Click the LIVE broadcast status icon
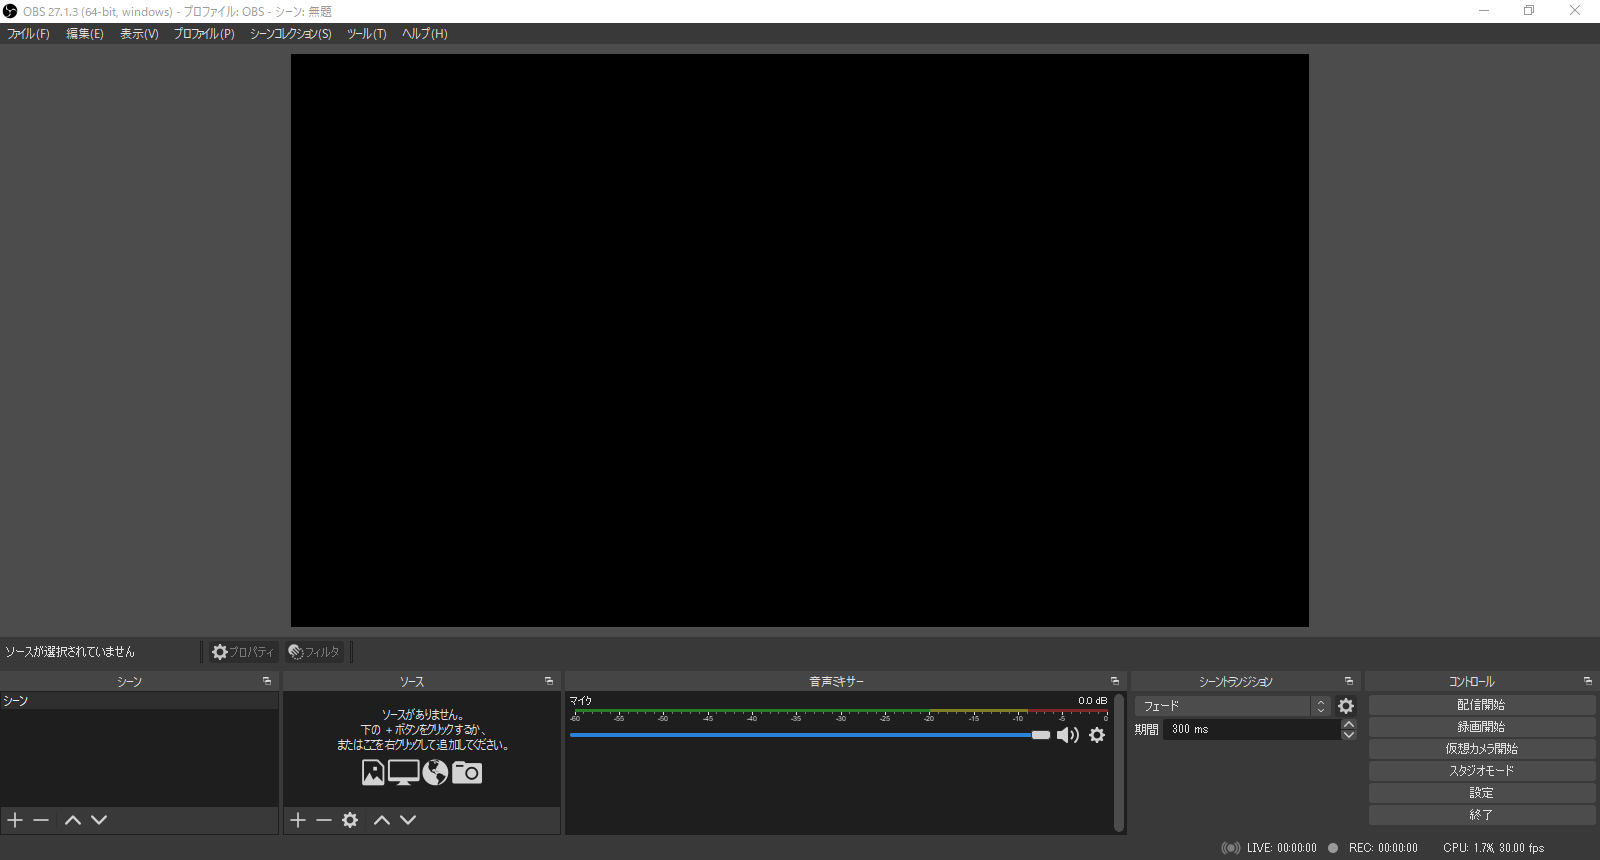 point(1231,848)
